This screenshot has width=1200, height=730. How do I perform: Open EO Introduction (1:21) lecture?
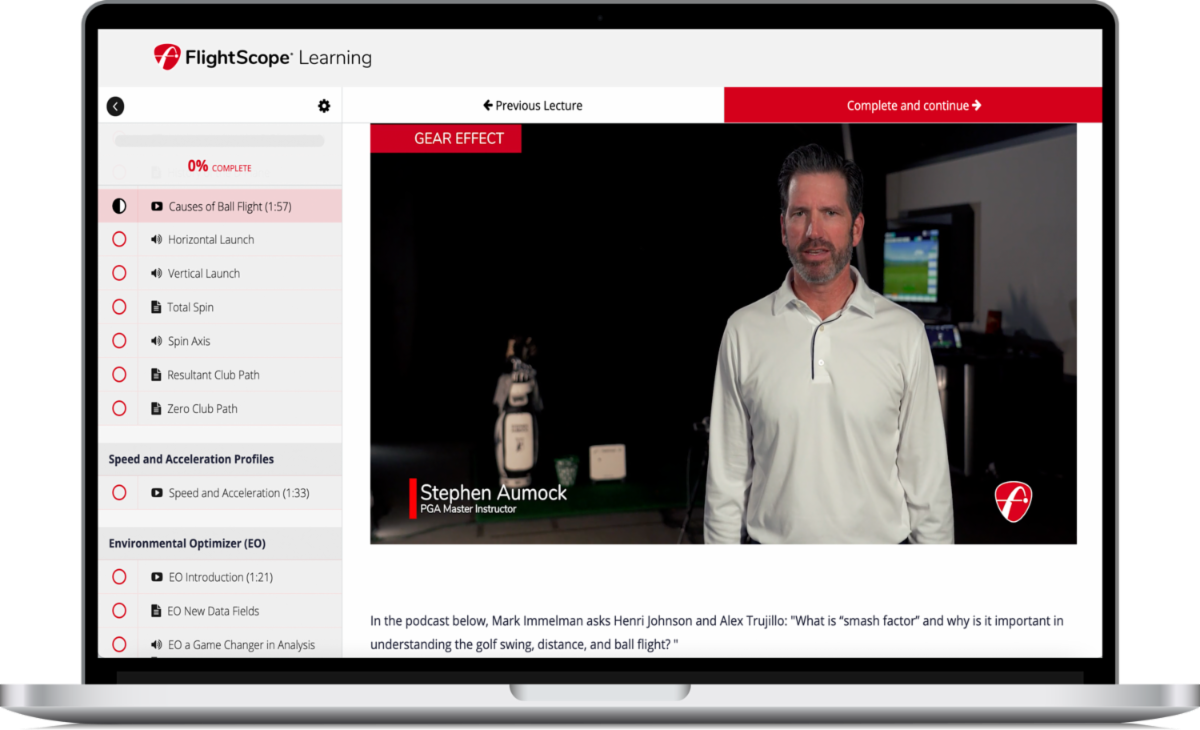pos(220,577)
